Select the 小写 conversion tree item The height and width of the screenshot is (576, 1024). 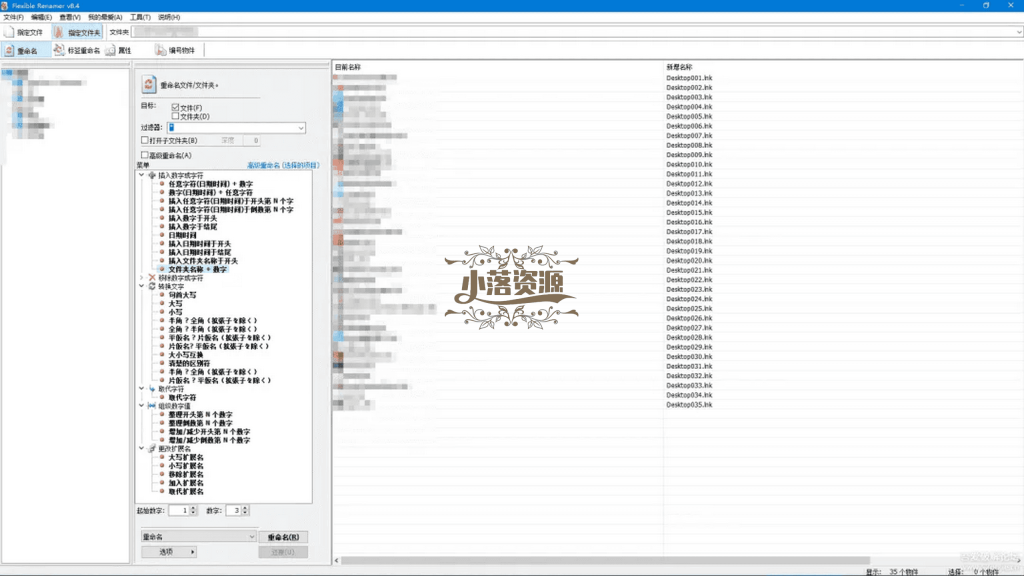(175, 312)
